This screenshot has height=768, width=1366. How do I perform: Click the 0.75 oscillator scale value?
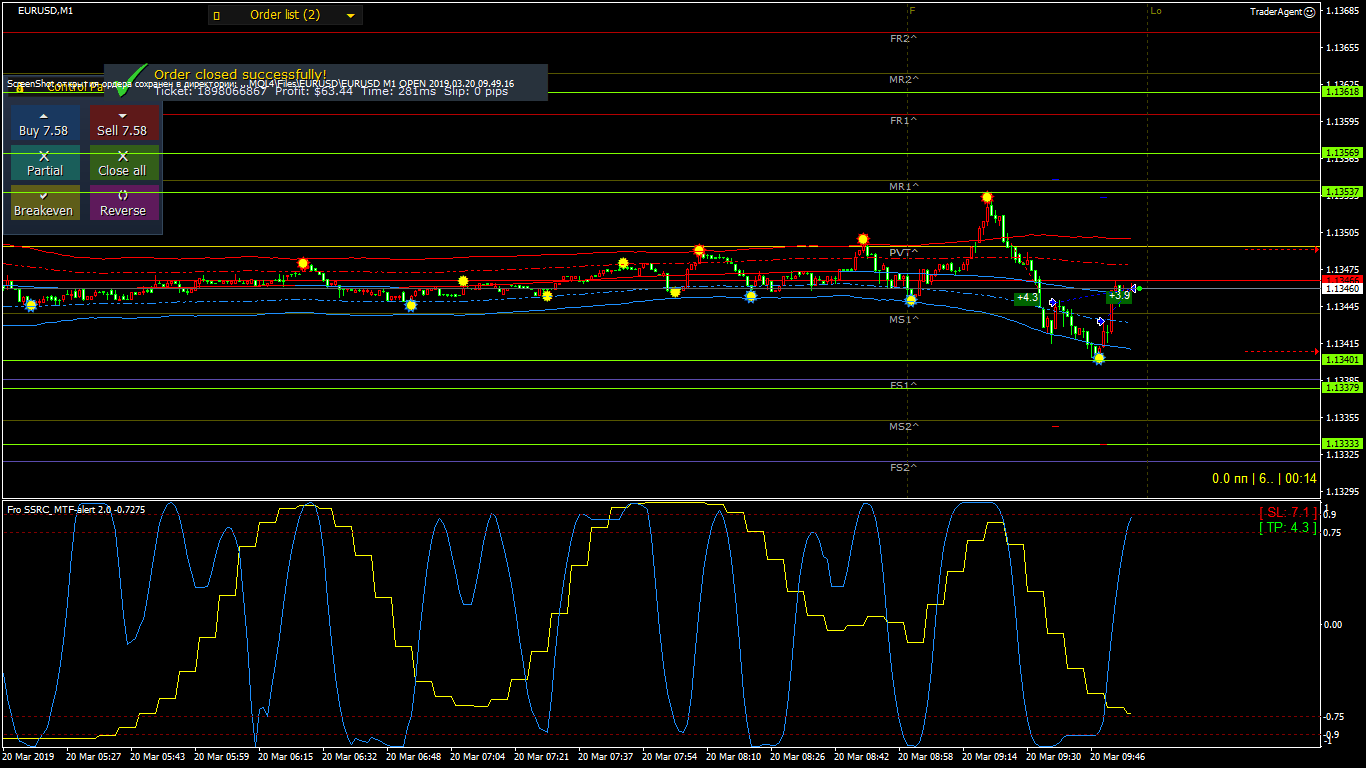[x=1333, y=533]
